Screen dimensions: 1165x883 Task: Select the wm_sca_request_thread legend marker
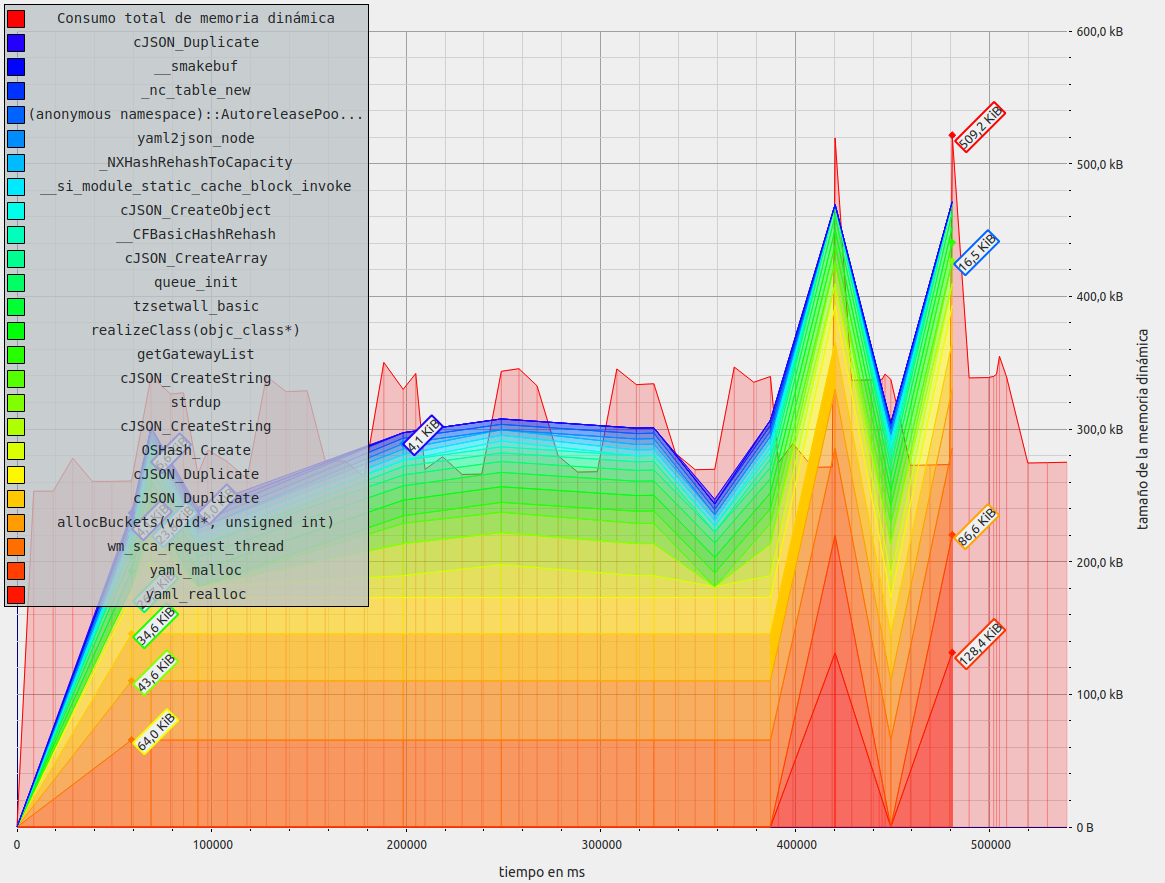(x=15, y=546)
